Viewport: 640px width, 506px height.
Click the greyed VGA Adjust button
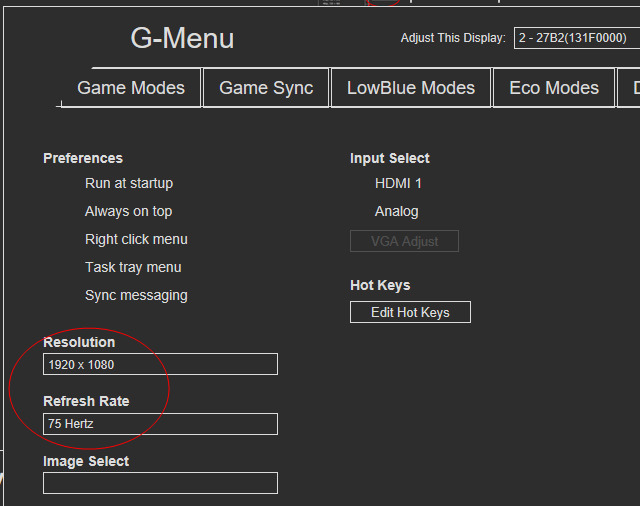point(404,241)
